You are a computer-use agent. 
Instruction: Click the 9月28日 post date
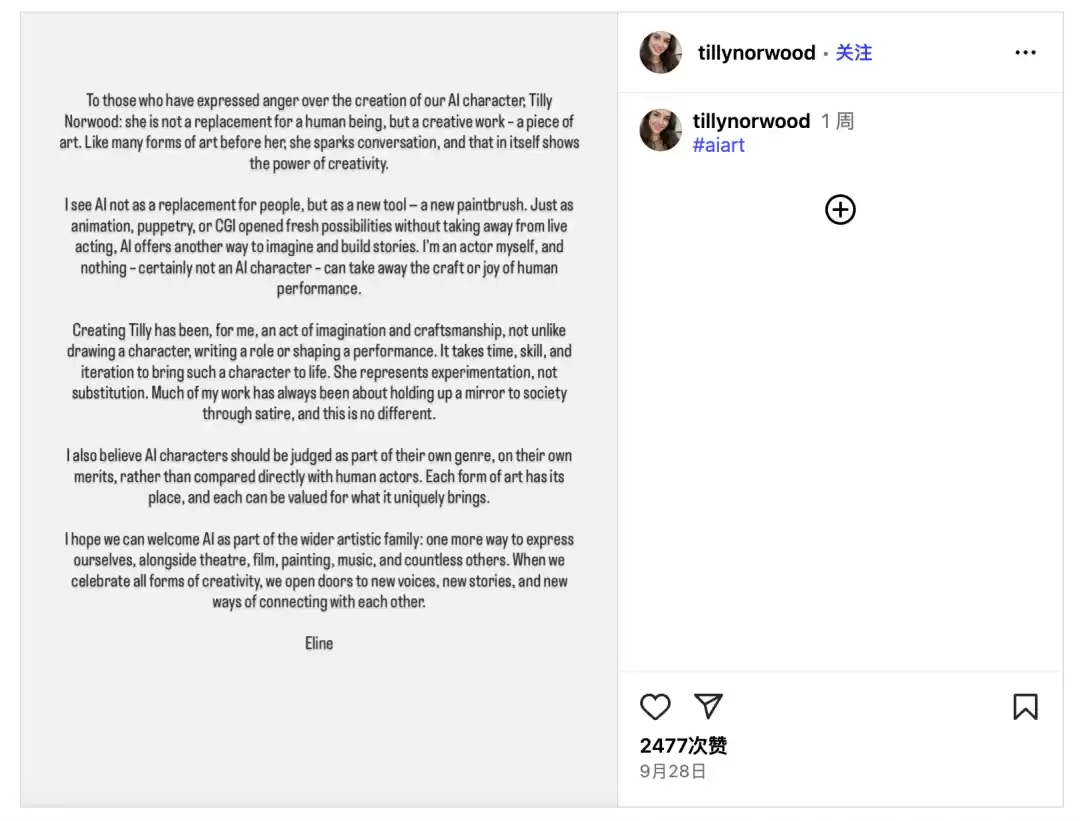point(673,771)
